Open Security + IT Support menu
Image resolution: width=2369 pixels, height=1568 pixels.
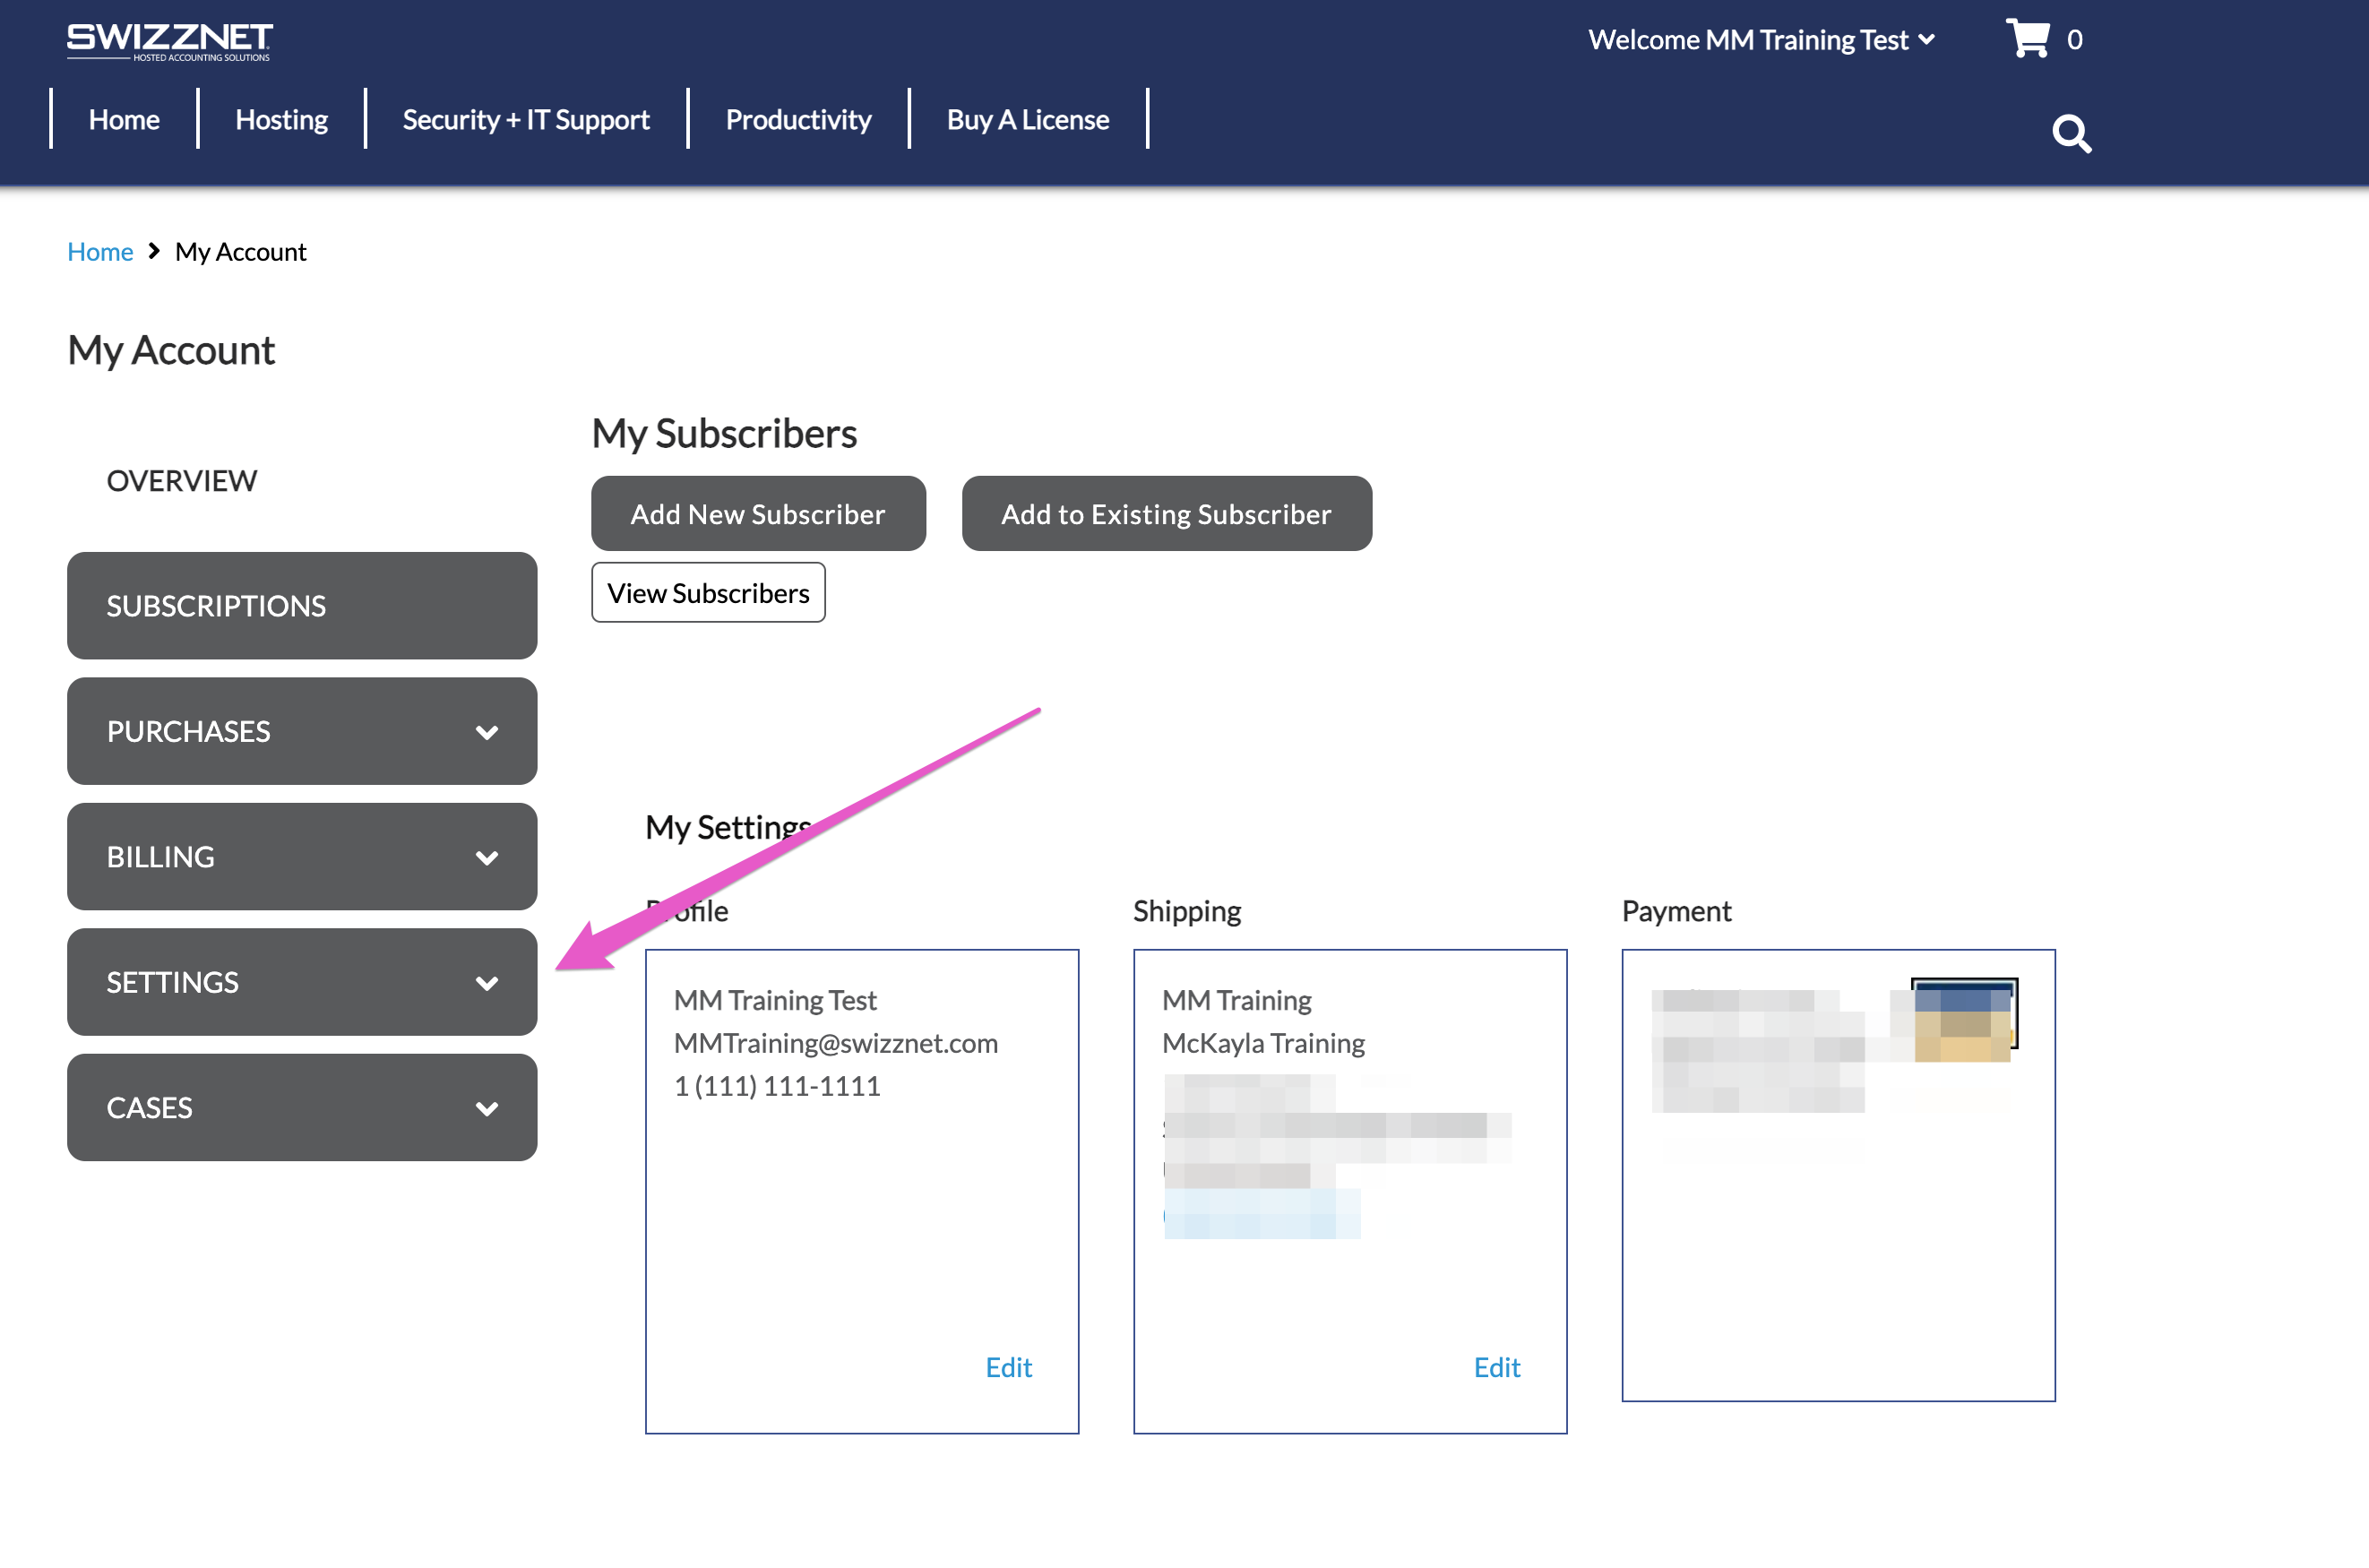(526, 119)
